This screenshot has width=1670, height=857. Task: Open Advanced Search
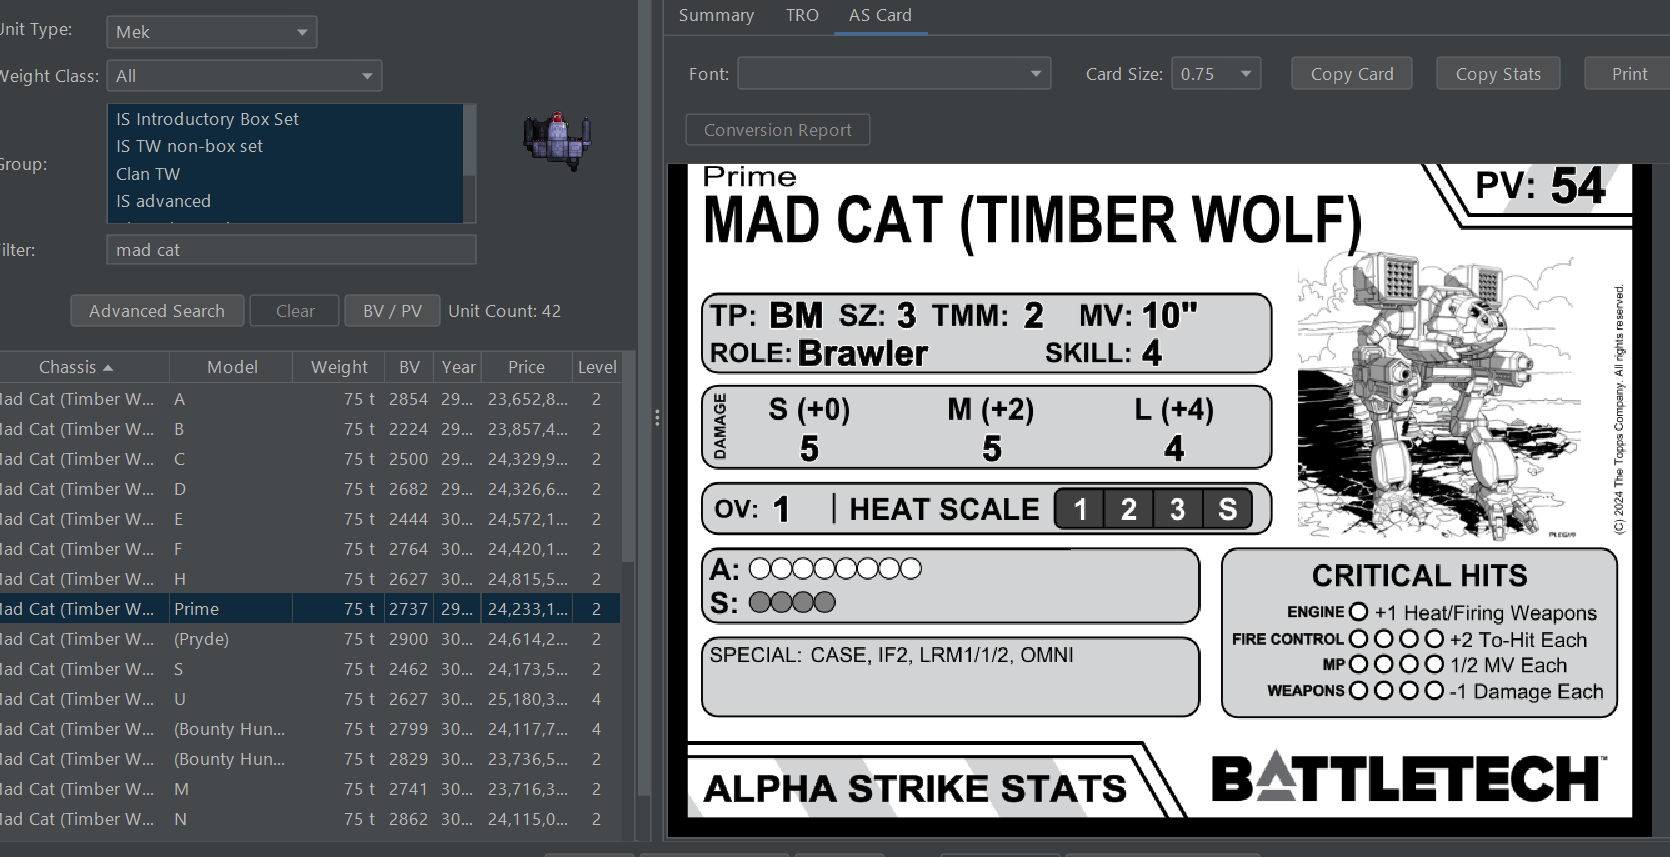[157, 311]
